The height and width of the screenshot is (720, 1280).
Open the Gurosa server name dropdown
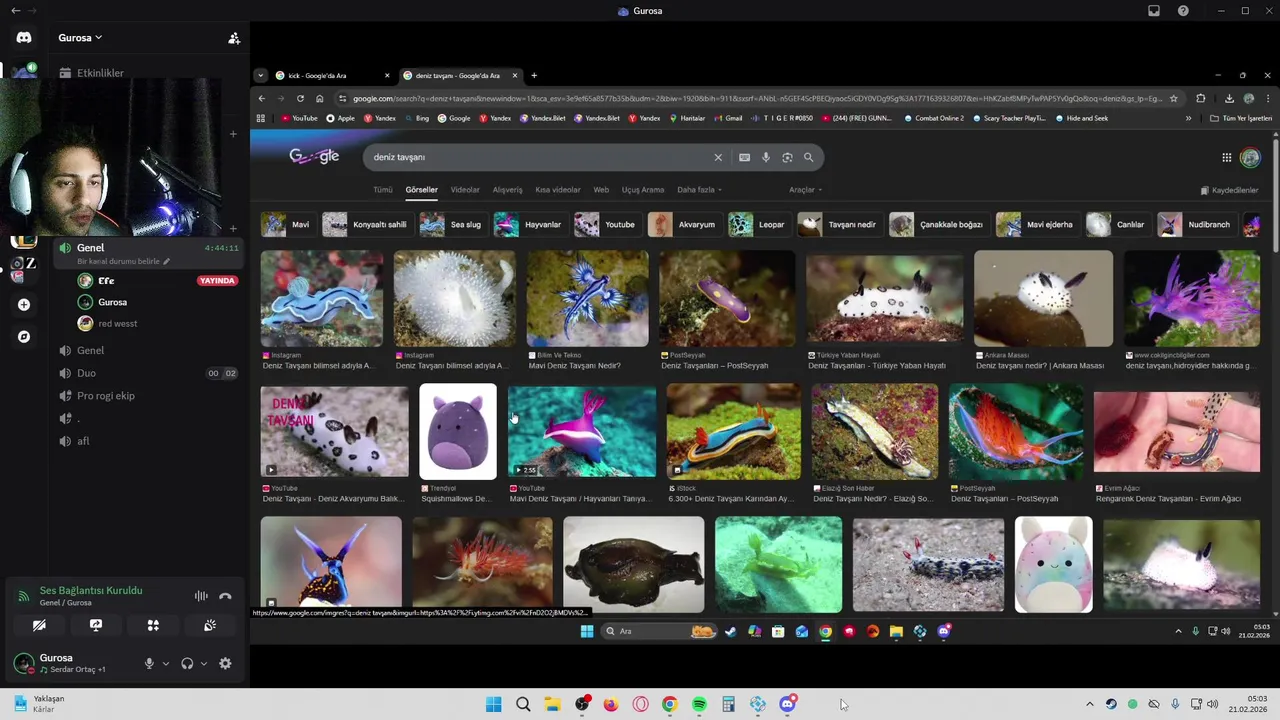coord(80,38)
